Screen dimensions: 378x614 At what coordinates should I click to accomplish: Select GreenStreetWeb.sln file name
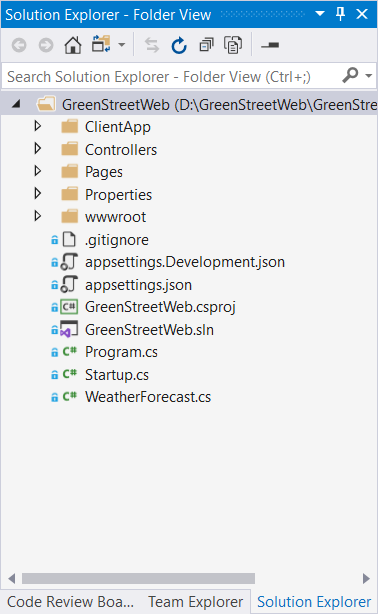click(149, 330)
